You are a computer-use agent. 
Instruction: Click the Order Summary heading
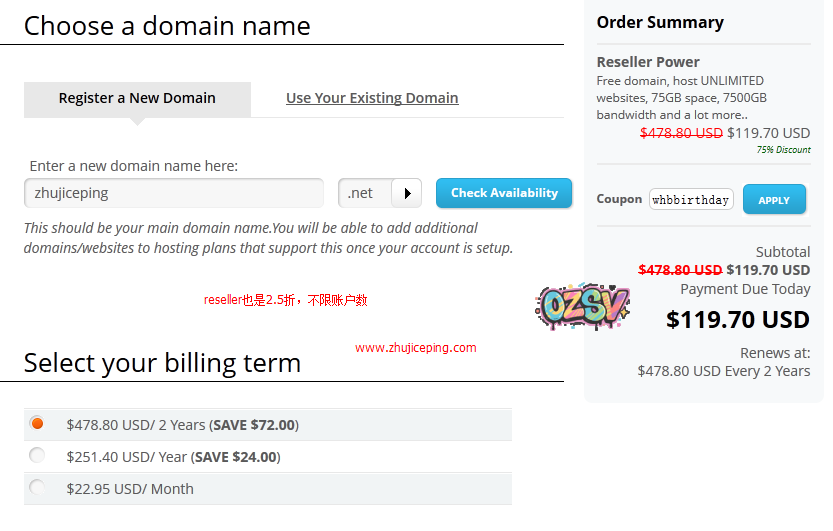click(x=660, y=22)
